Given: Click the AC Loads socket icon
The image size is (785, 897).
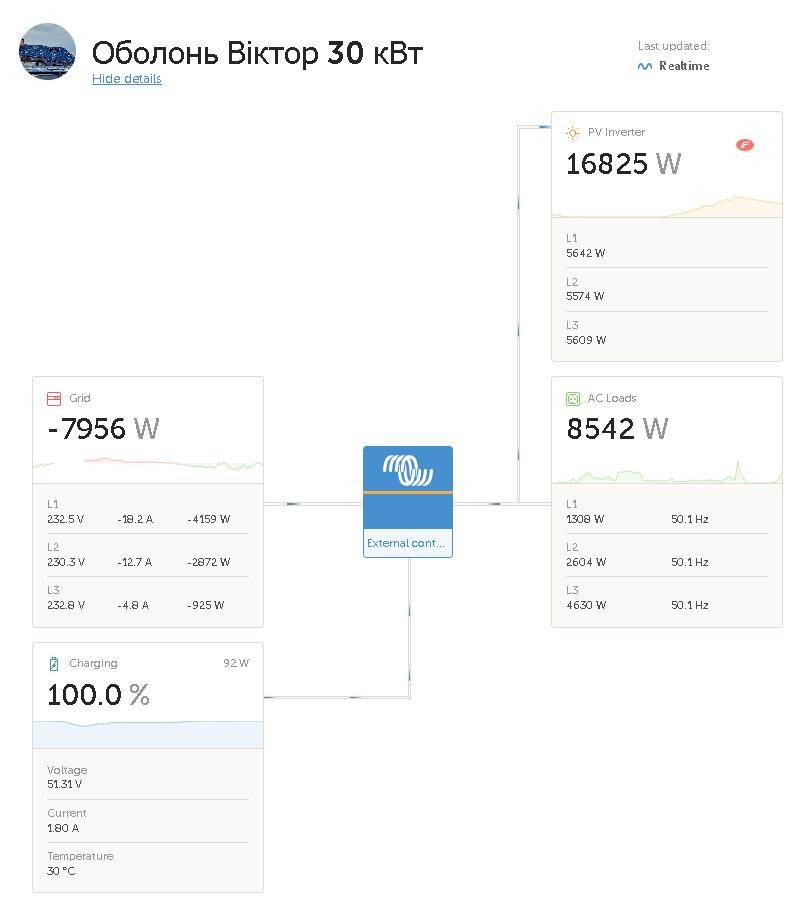Looking at the screenshot, I should pyautogui.click(x=573, y=398).
